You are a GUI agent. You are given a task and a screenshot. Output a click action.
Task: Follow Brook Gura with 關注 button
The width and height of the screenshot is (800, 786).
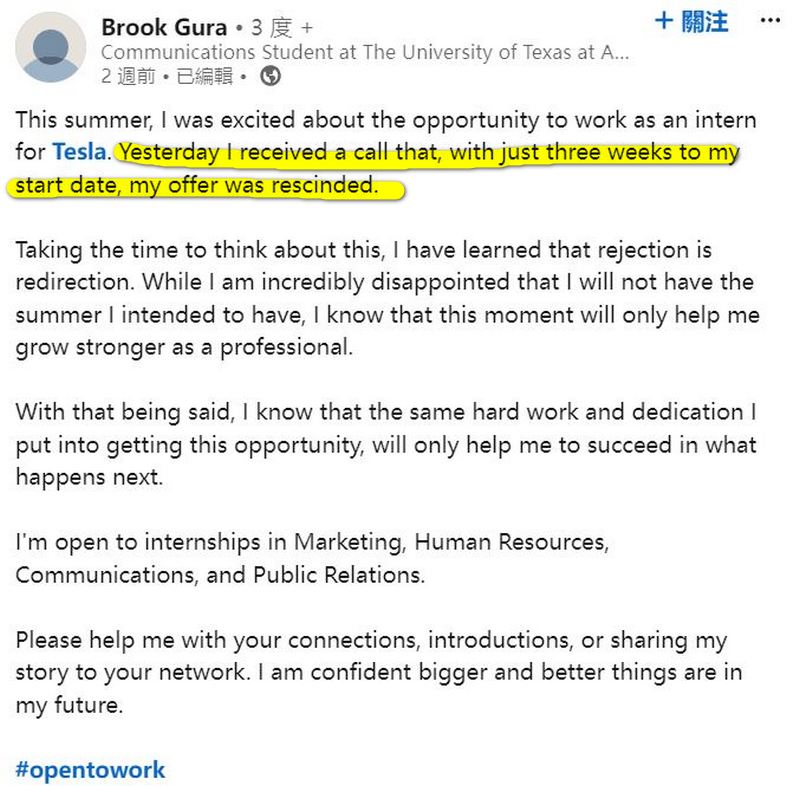[x=691, y=22]
